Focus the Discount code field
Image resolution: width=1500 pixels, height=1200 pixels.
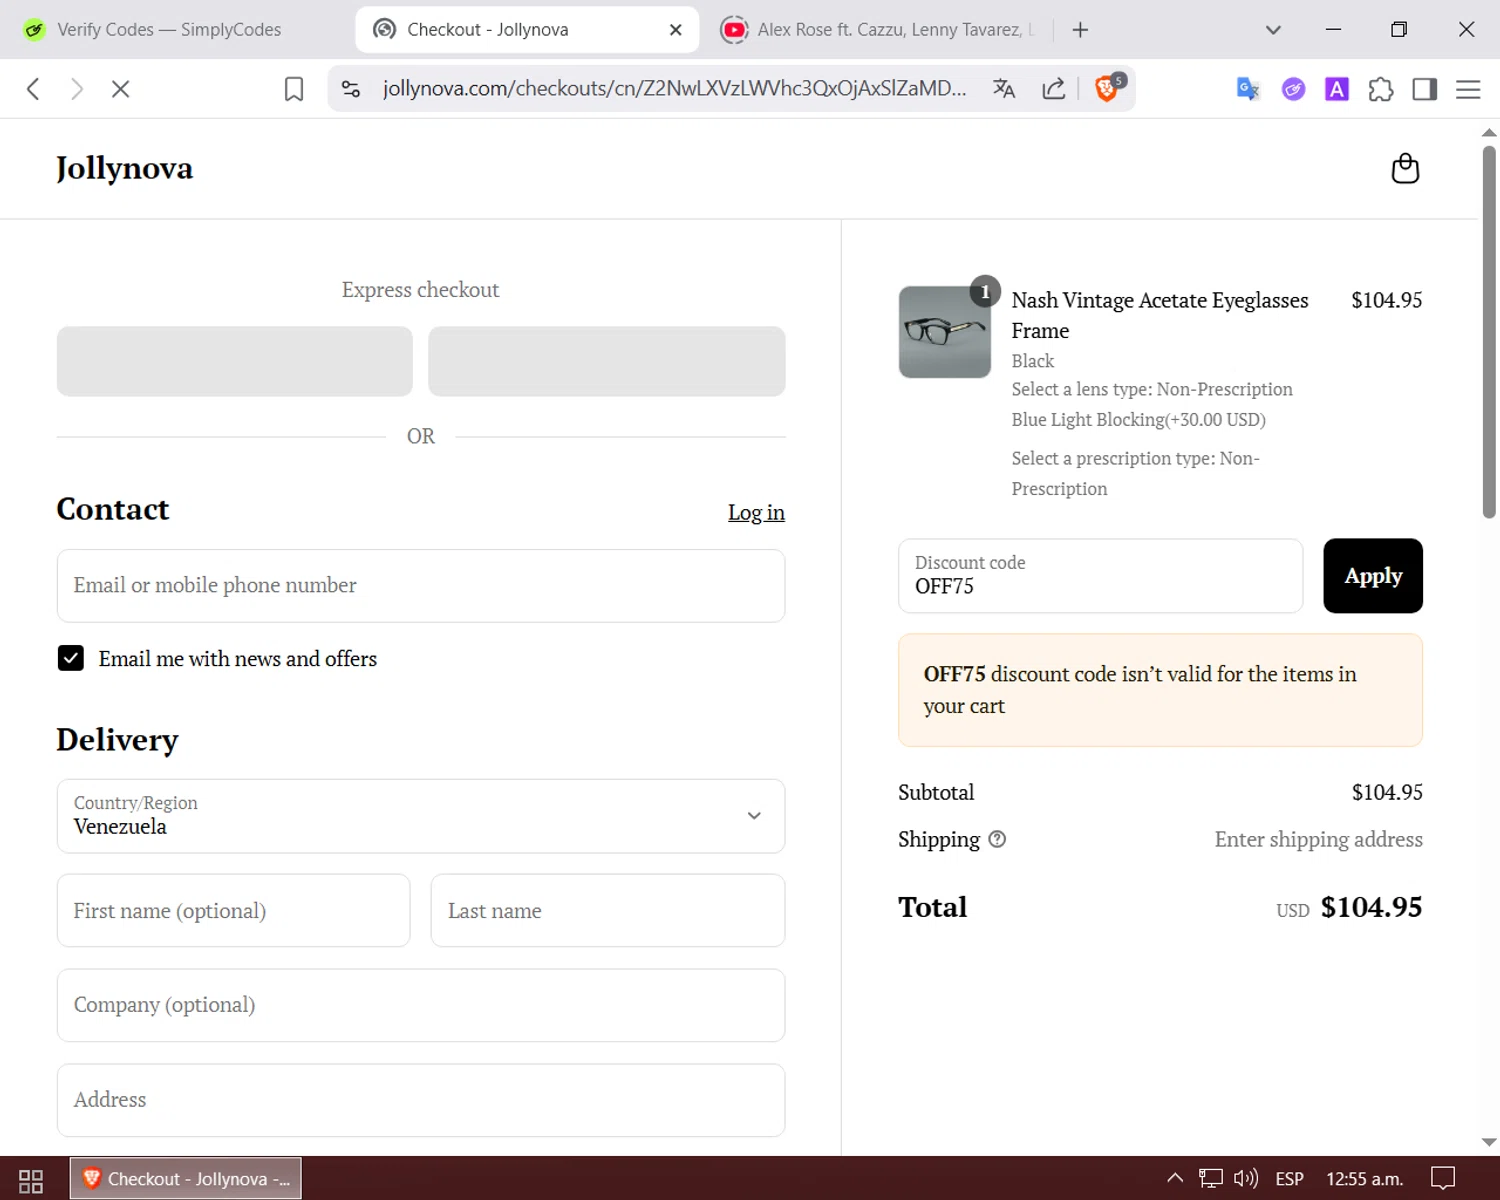pos(1101,576)
